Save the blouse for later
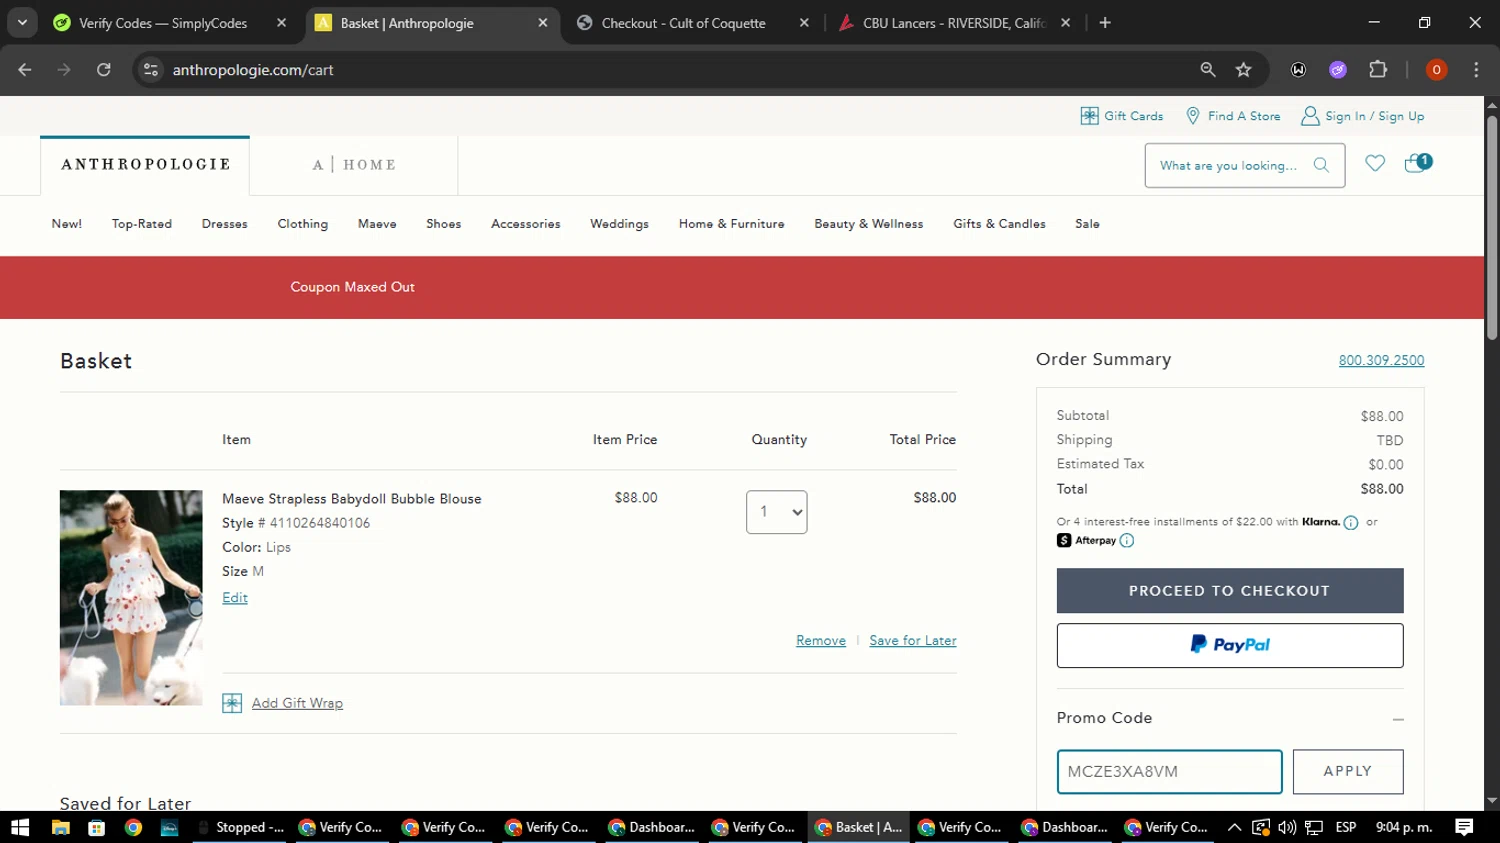This screenshot has height=843, width=1500. (x=913, y=641)
